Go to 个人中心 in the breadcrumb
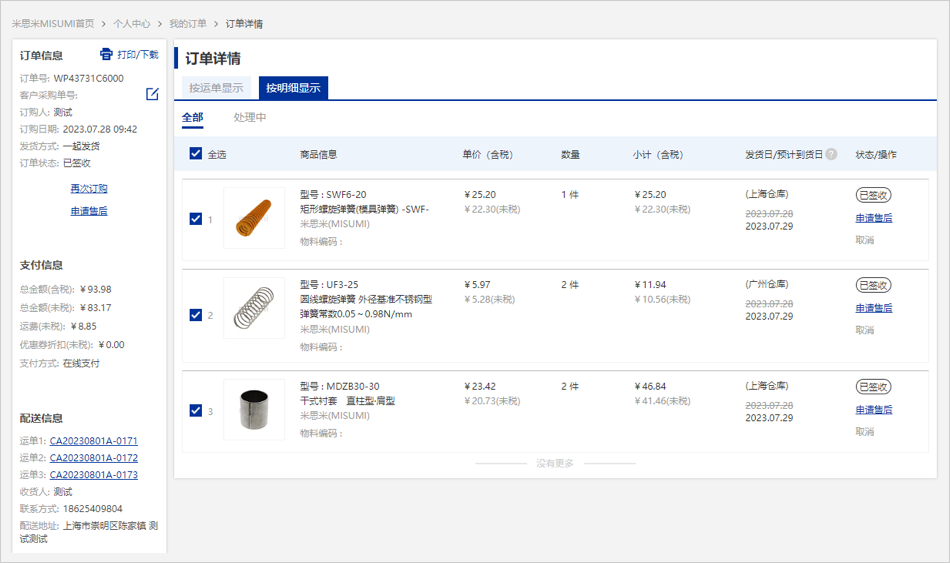950x563 pixels. 131,23
